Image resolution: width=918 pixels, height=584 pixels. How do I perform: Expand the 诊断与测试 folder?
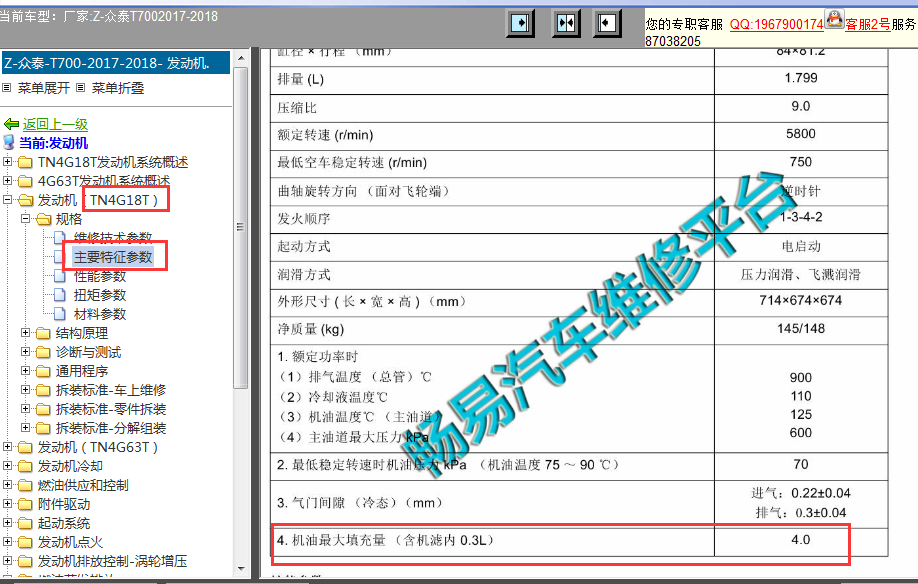pyautogui.click(x=25, y=352)
